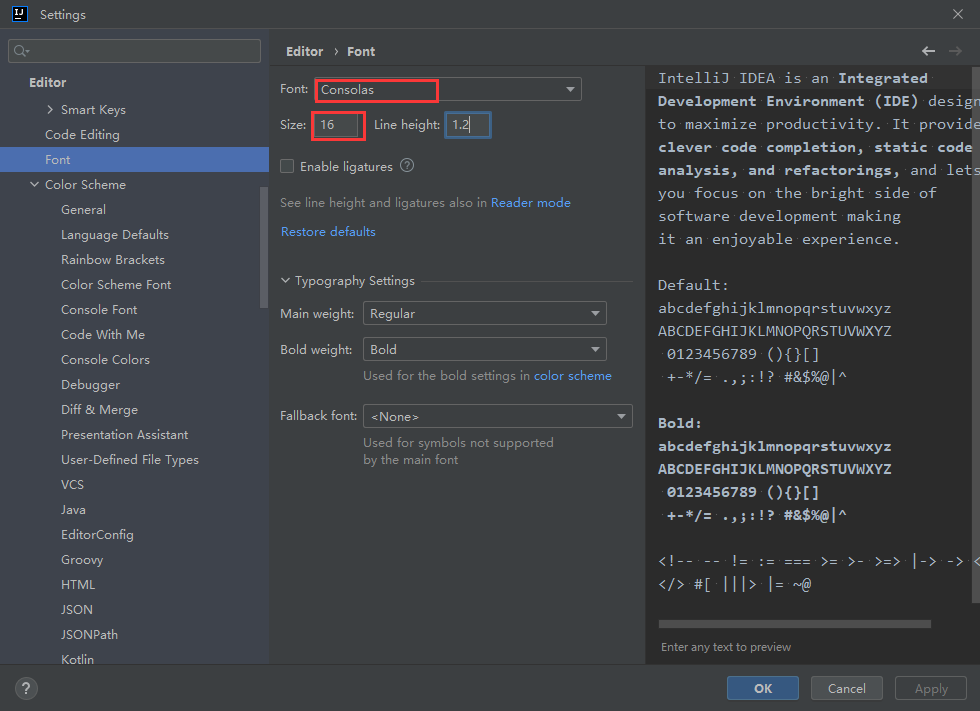
Task: Click the settings tree vertical scrollbar
Action: [x=264, y=247]
